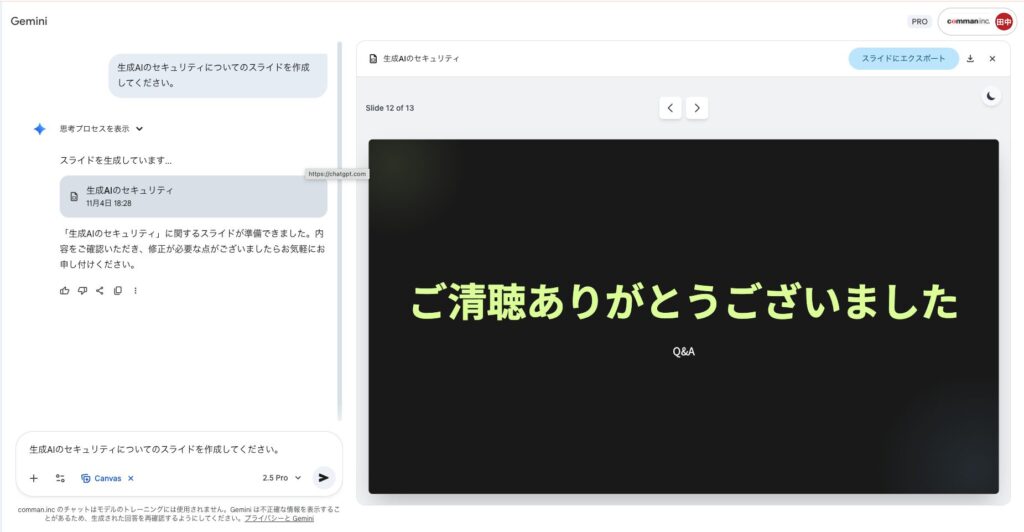Go to the next slide
Image resolution: width=1024 pixels, height=532 pixels.
click(x=697, y=108)
